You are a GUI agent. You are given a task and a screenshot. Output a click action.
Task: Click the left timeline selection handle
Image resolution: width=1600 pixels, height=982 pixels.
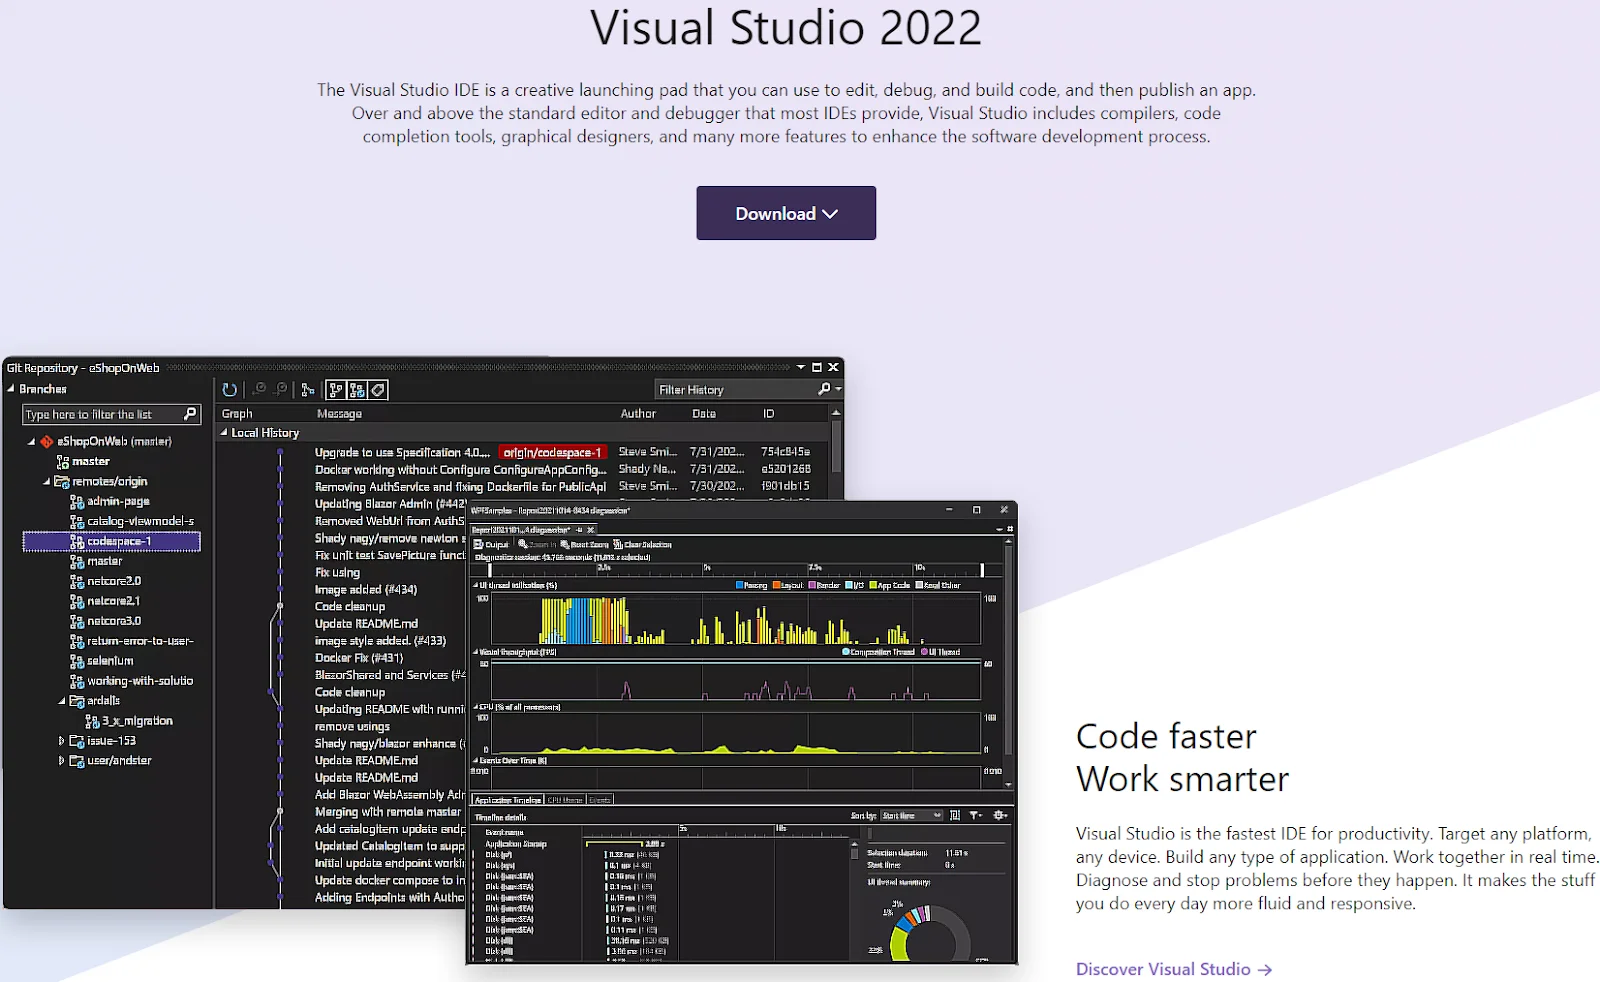click(x=489, y=570)
